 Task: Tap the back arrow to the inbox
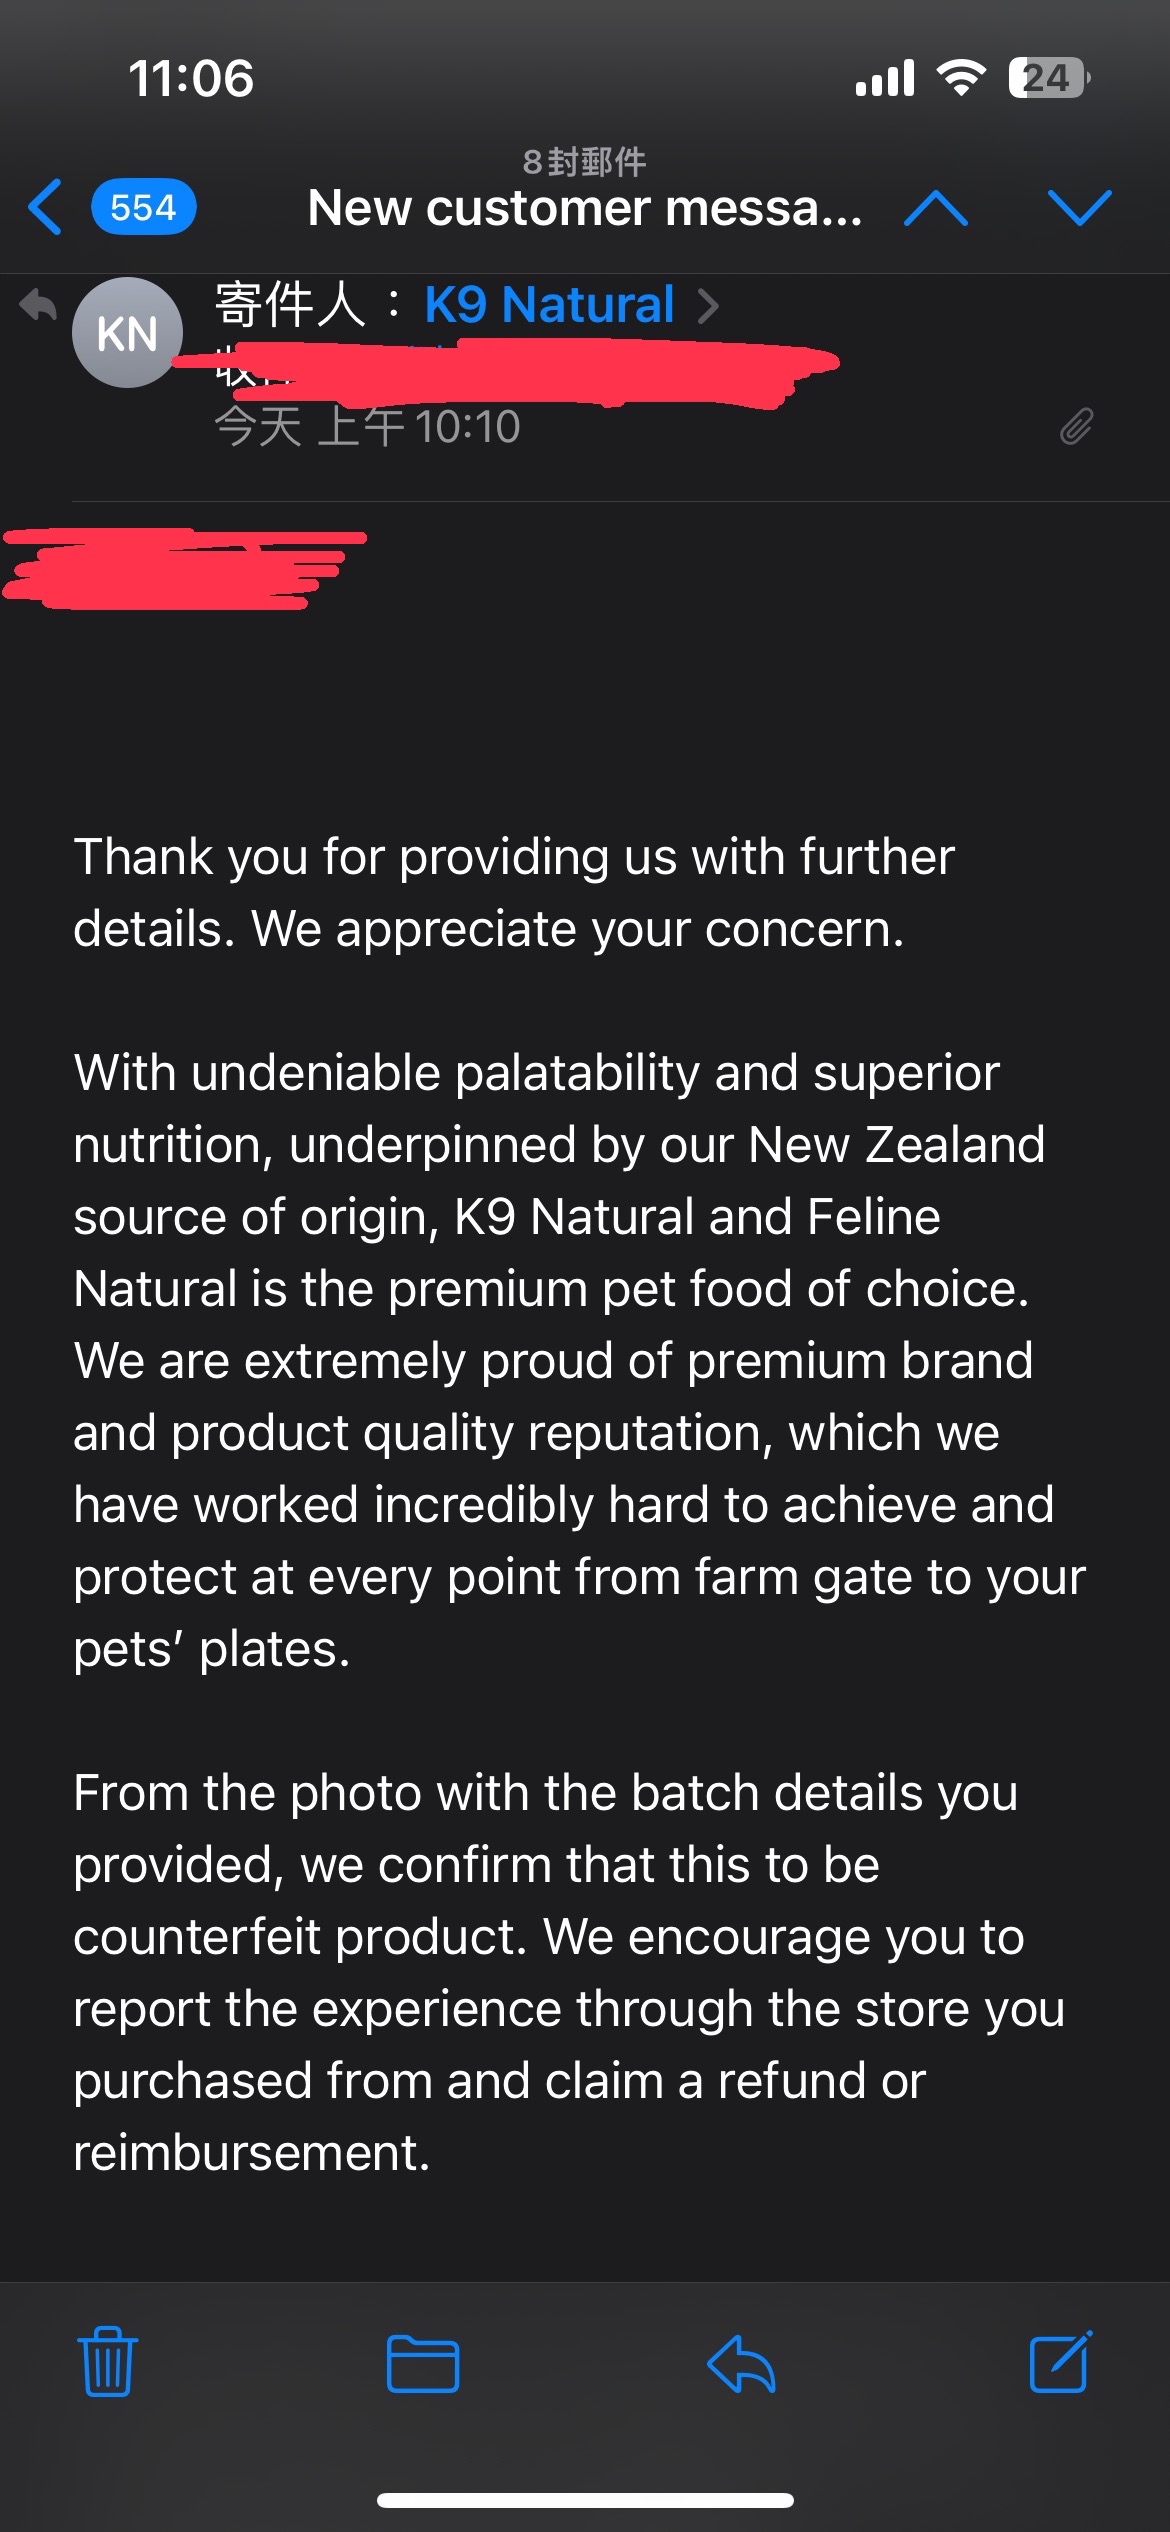pos(46,207)
